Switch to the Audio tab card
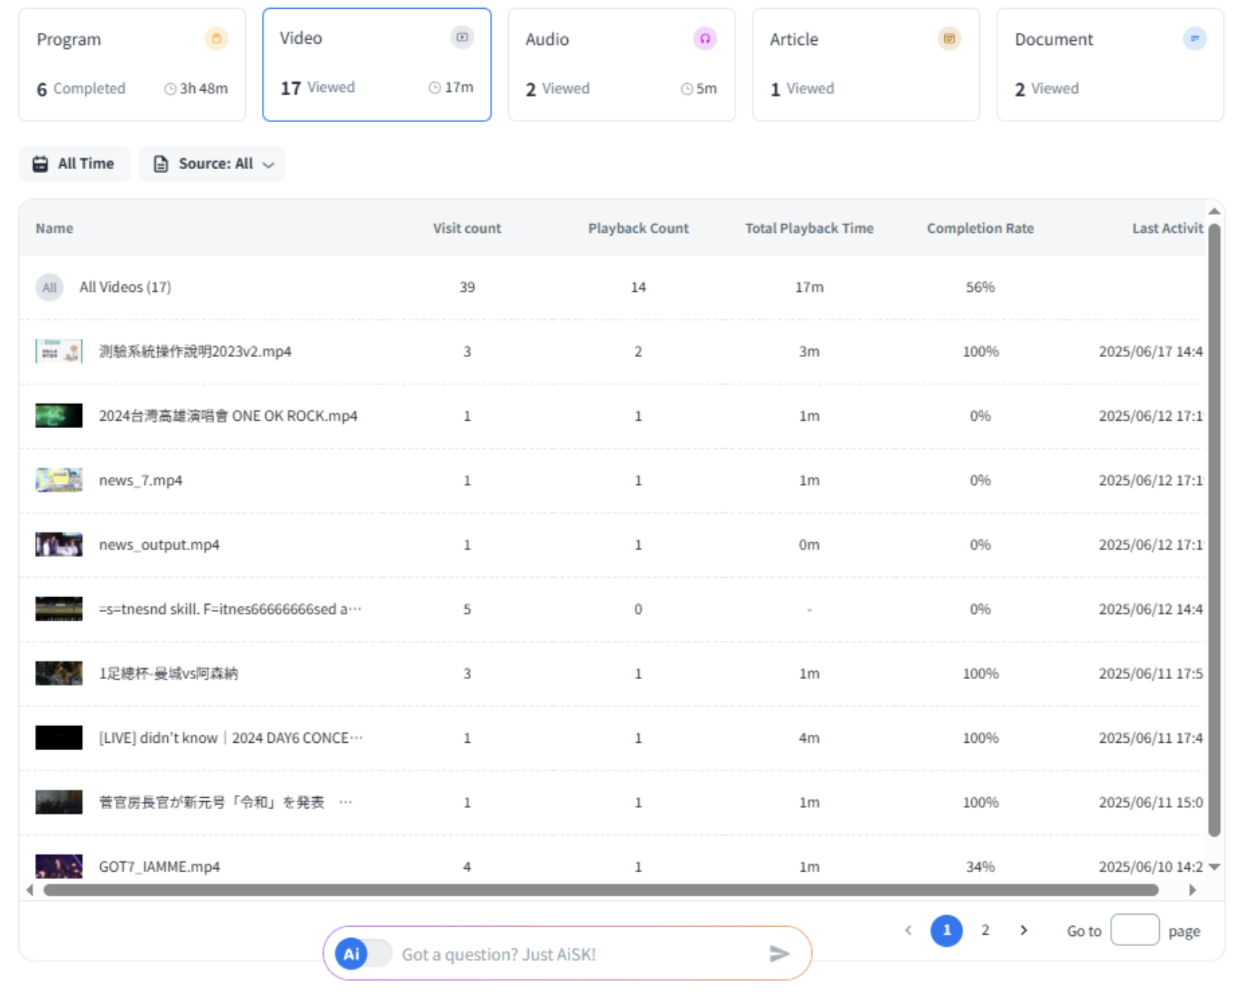 click(621, 65)
